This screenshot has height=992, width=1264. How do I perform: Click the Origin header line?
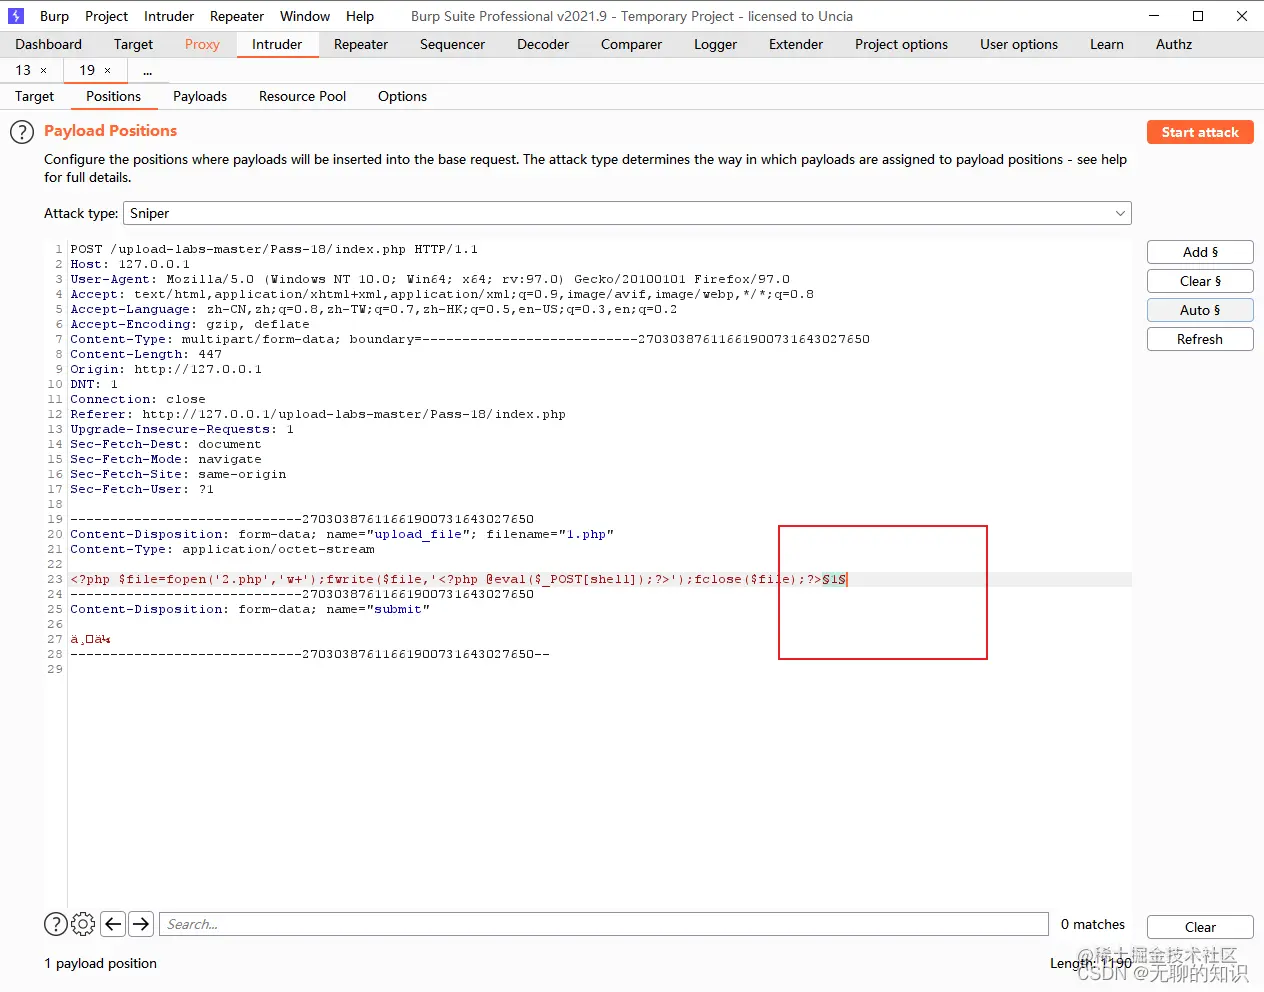click(x=166, y=369)
